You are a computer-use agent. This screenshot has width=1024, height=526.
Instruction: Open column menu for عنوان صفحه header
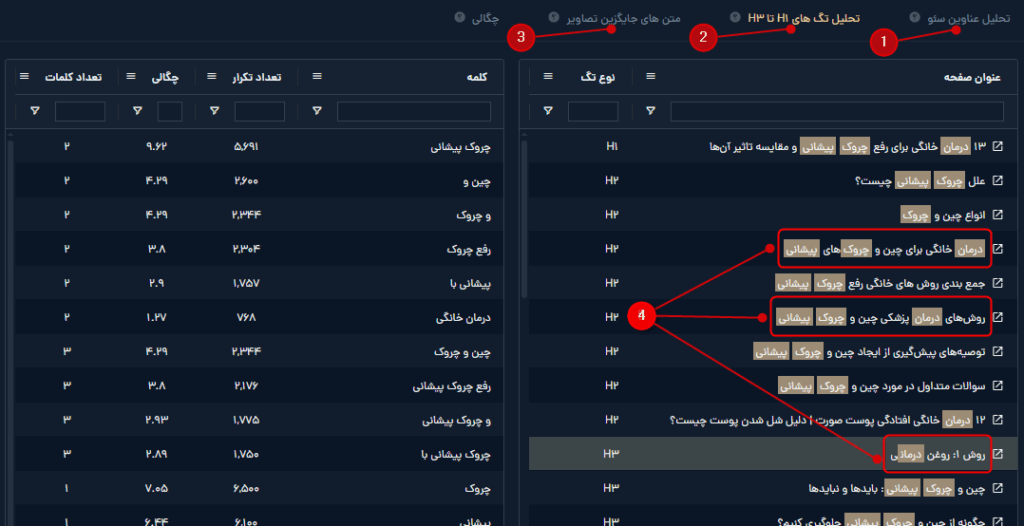coord(651,77)
